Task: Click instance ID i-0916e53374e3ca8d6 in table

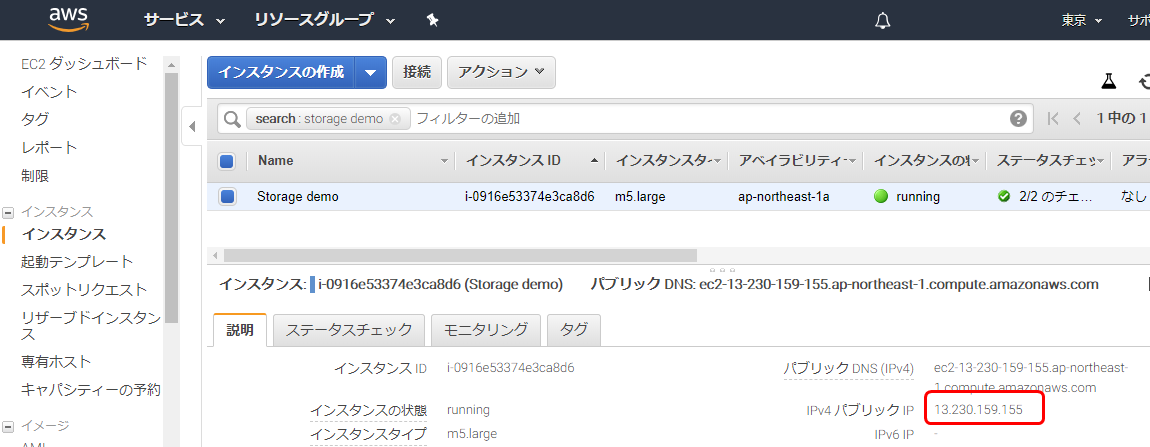Action: [530, 197]
